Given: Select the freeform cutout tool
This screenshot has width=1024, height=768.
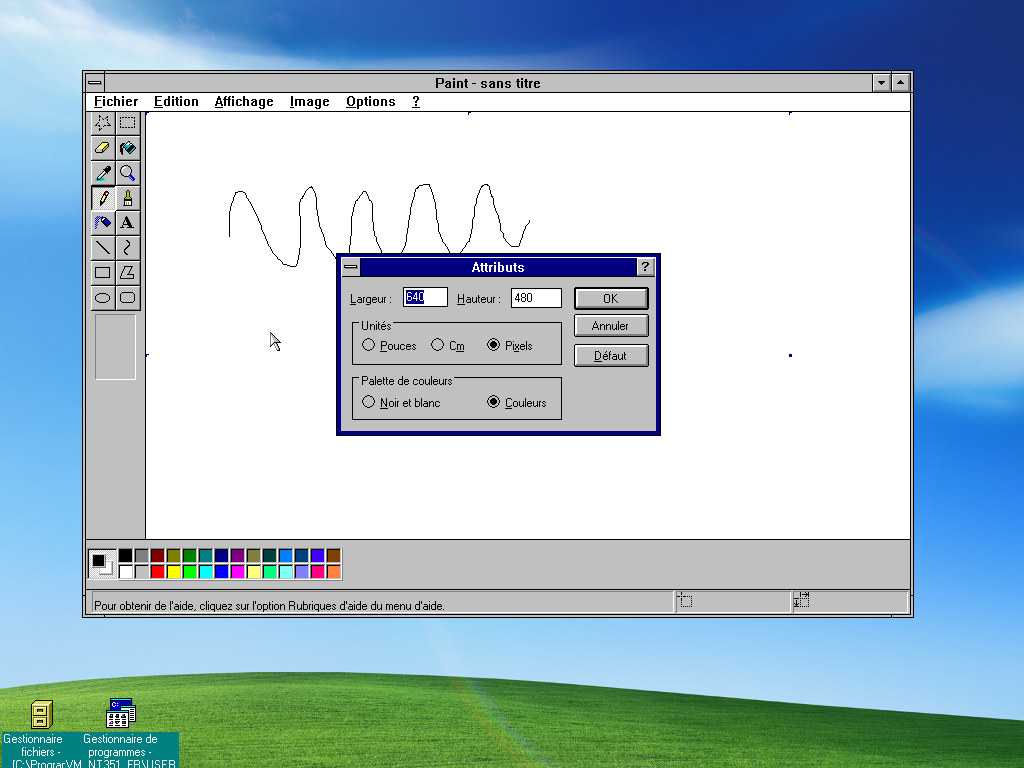Looking at the screenshot, I should pos(103,122).
